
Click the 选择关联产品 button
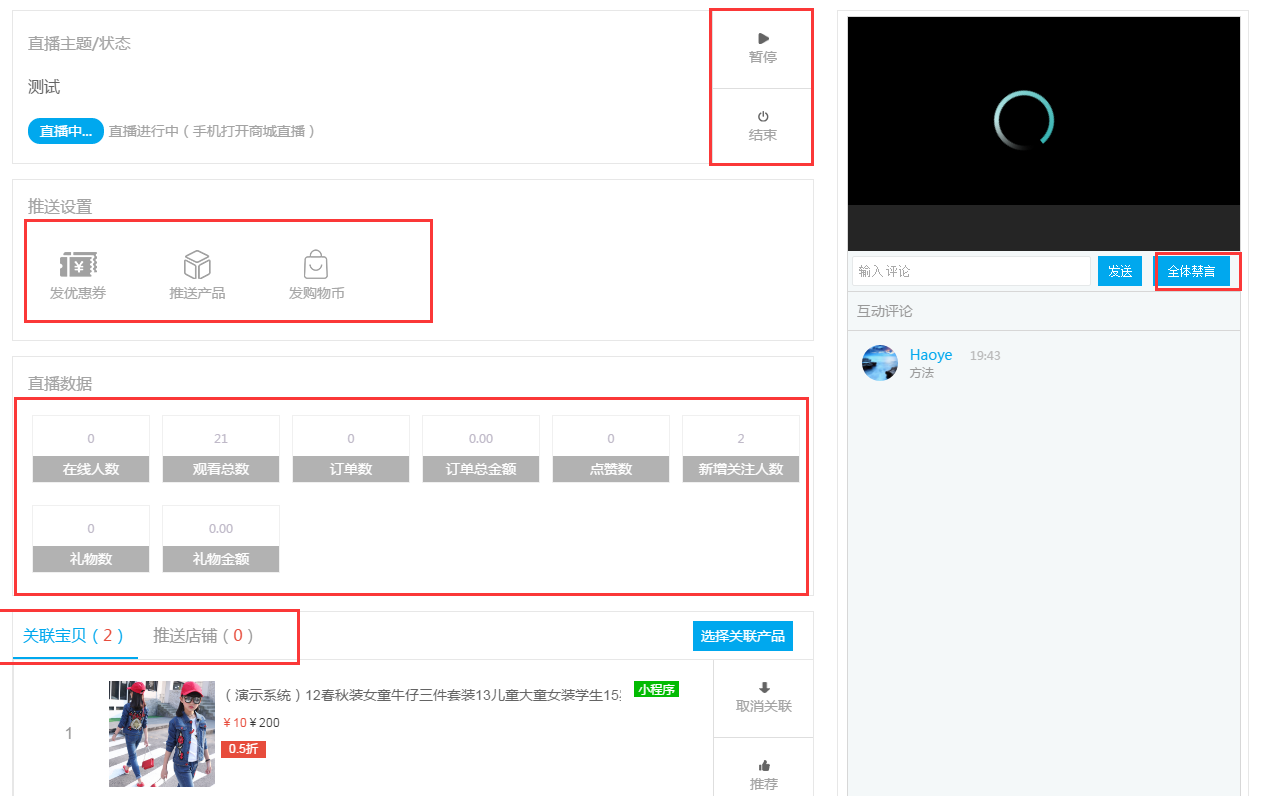click(x=743, y=636)
